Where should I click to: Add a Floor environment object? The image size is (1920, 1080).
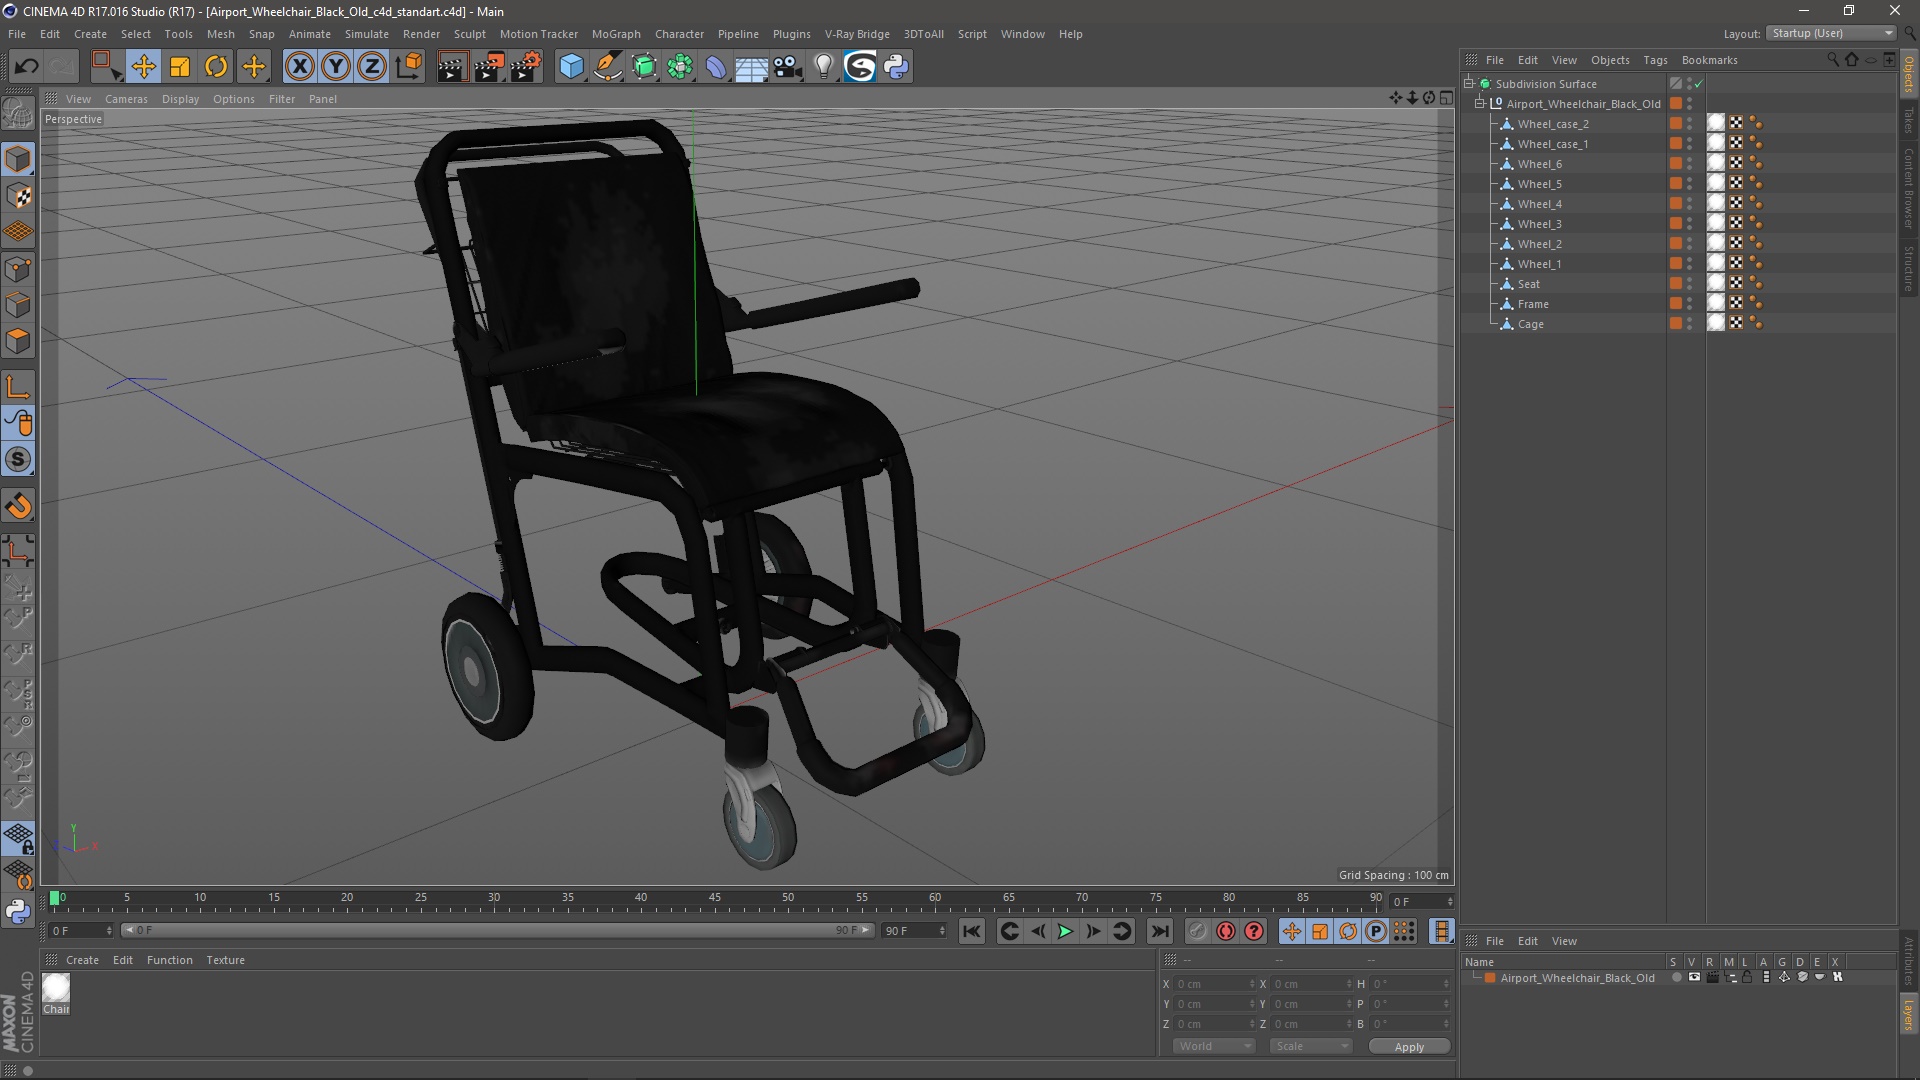tap(751, 67)
